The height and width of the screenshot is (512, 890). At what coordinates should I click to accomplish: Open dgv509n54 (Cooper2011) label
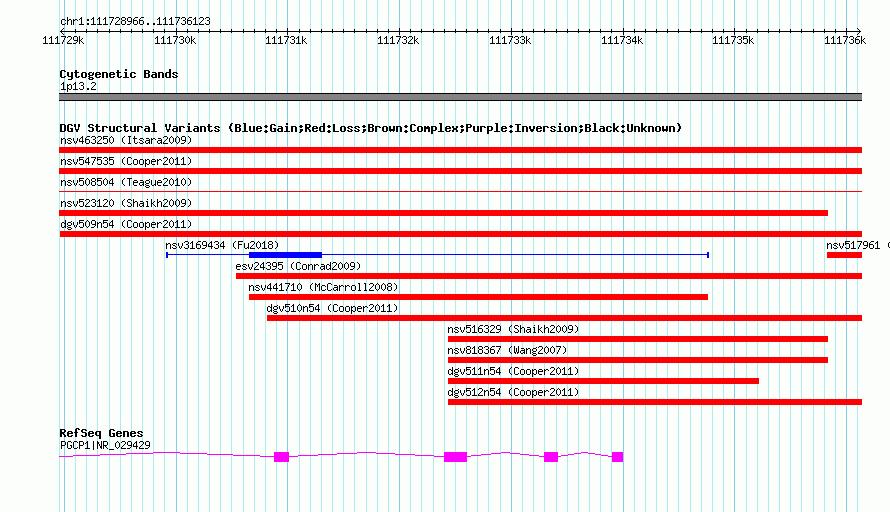pos(126,224)
